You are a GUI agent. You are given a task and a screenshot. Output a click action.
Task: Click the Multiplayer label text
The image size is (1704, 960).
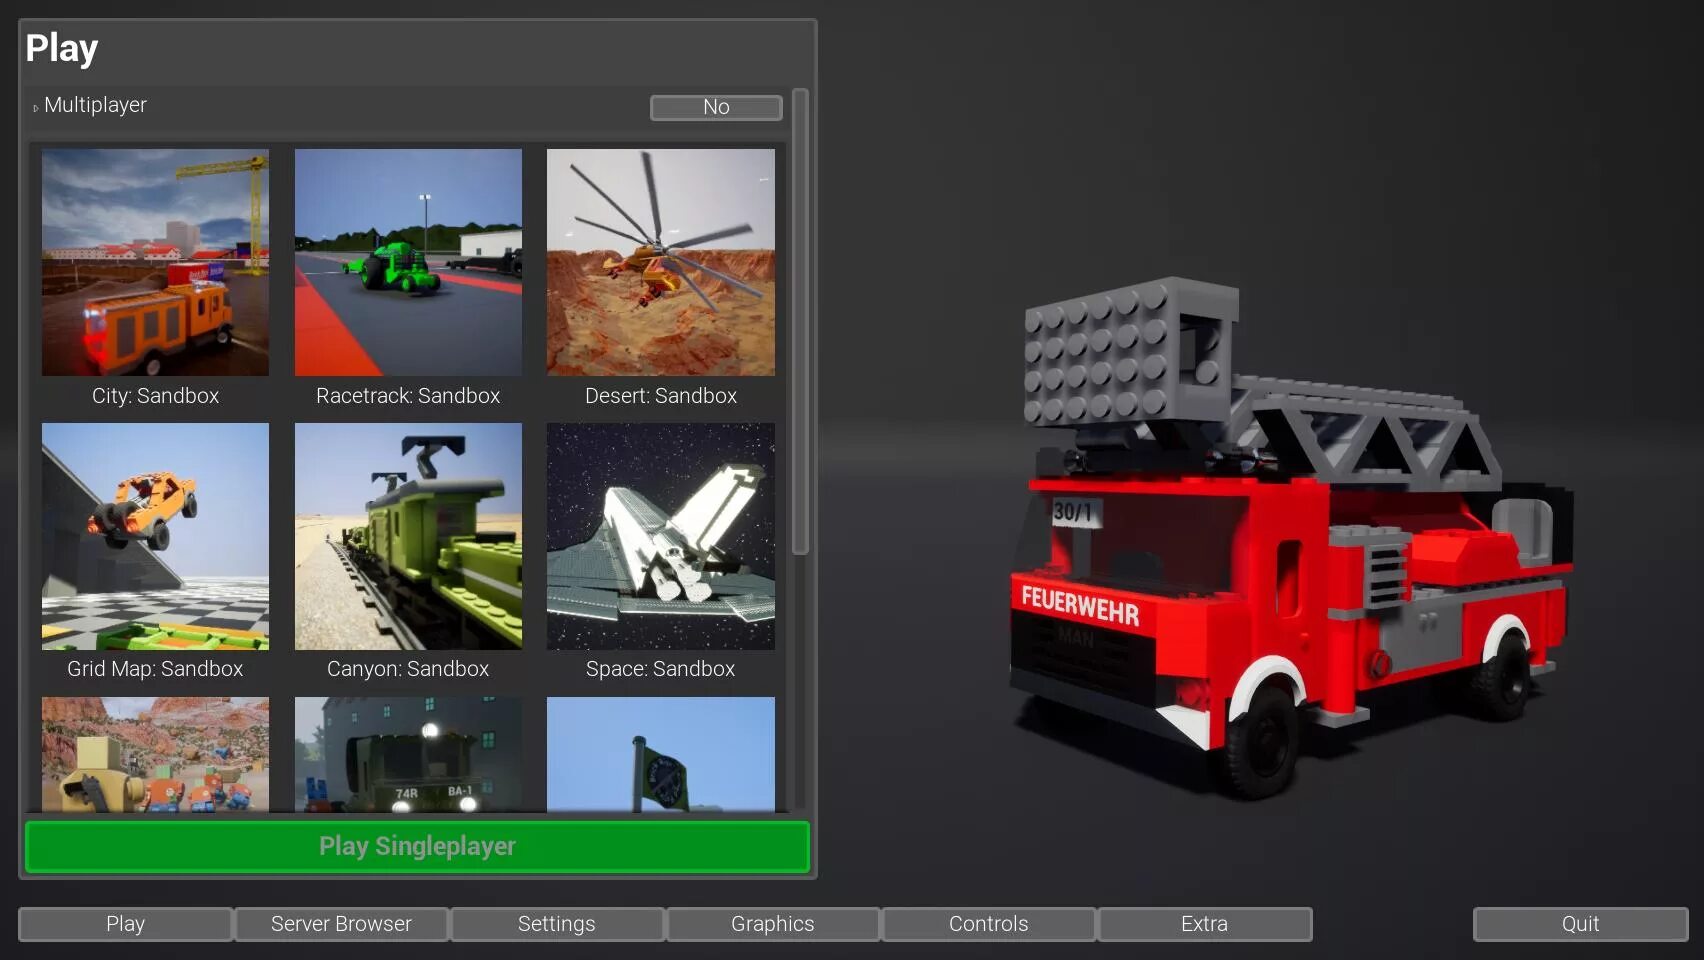coord(95,105)
